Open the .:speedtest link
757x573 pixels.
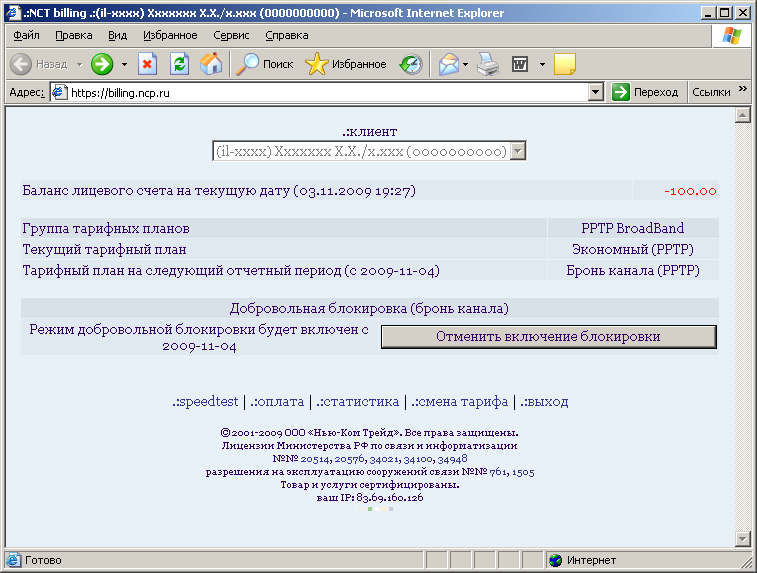205,402
